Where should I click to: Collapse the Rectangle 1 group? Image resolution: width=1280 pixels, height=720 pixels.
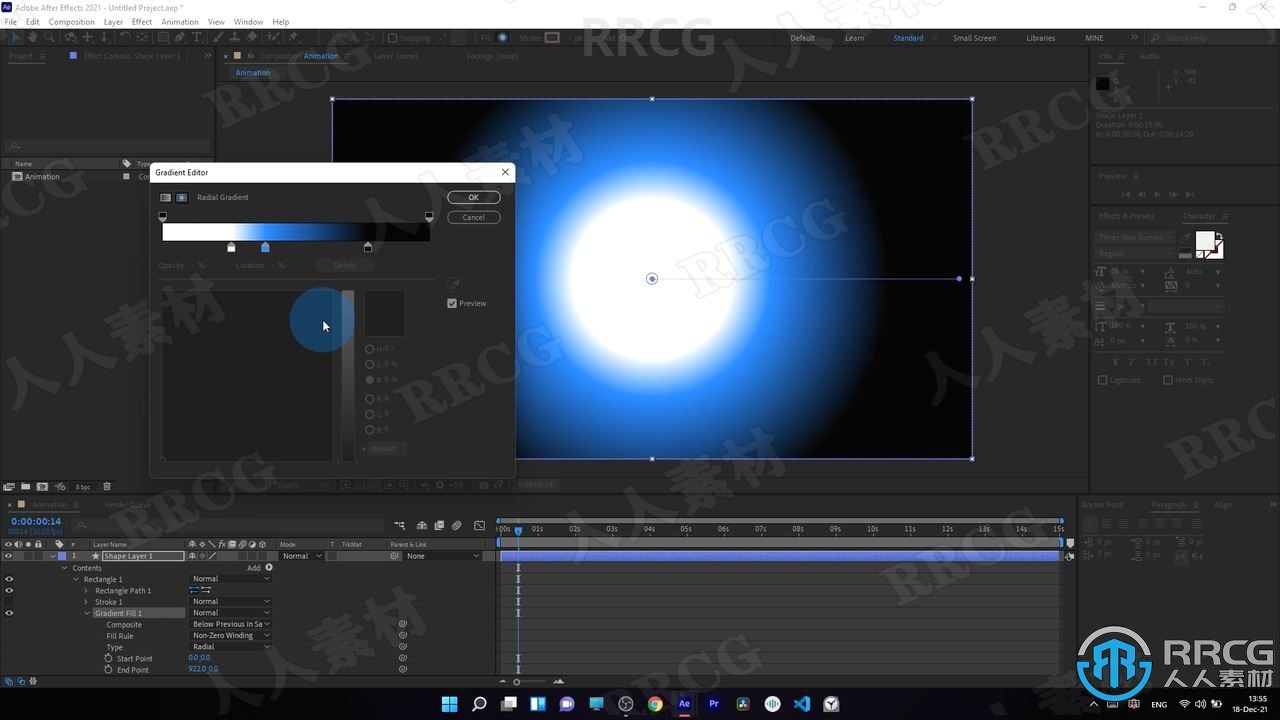coord(75,579)
